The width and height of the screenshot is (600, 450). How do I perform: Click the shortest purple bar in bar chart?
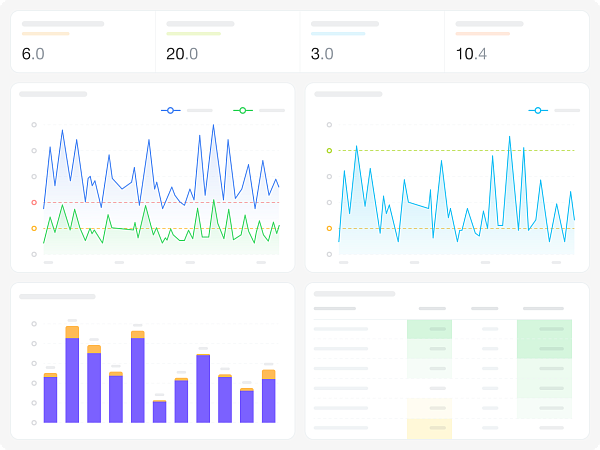(159, 411)
